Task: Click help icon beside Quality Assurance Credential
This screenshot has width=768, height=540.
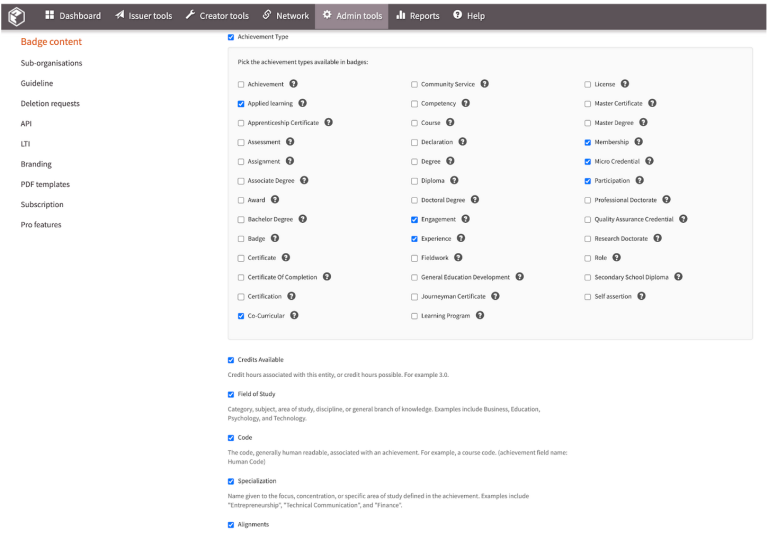Action: point(684,219)
